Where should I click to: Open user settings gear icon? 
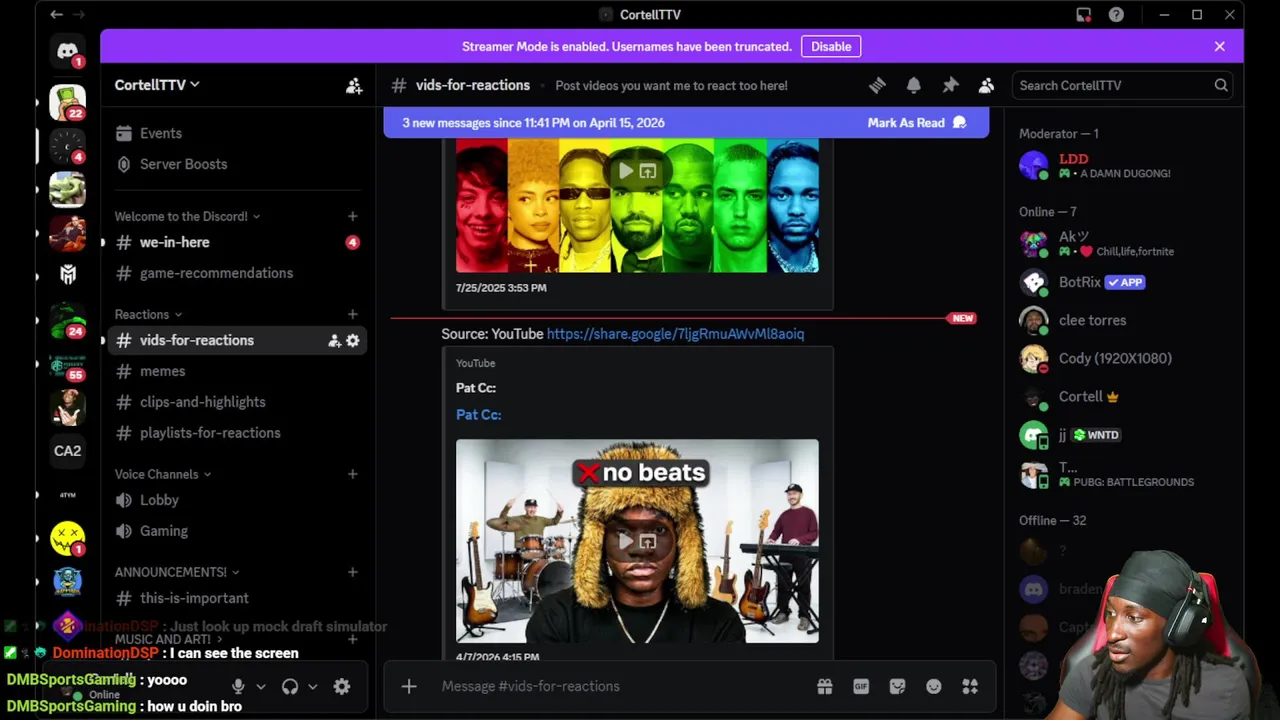click(x=342, y=687)
